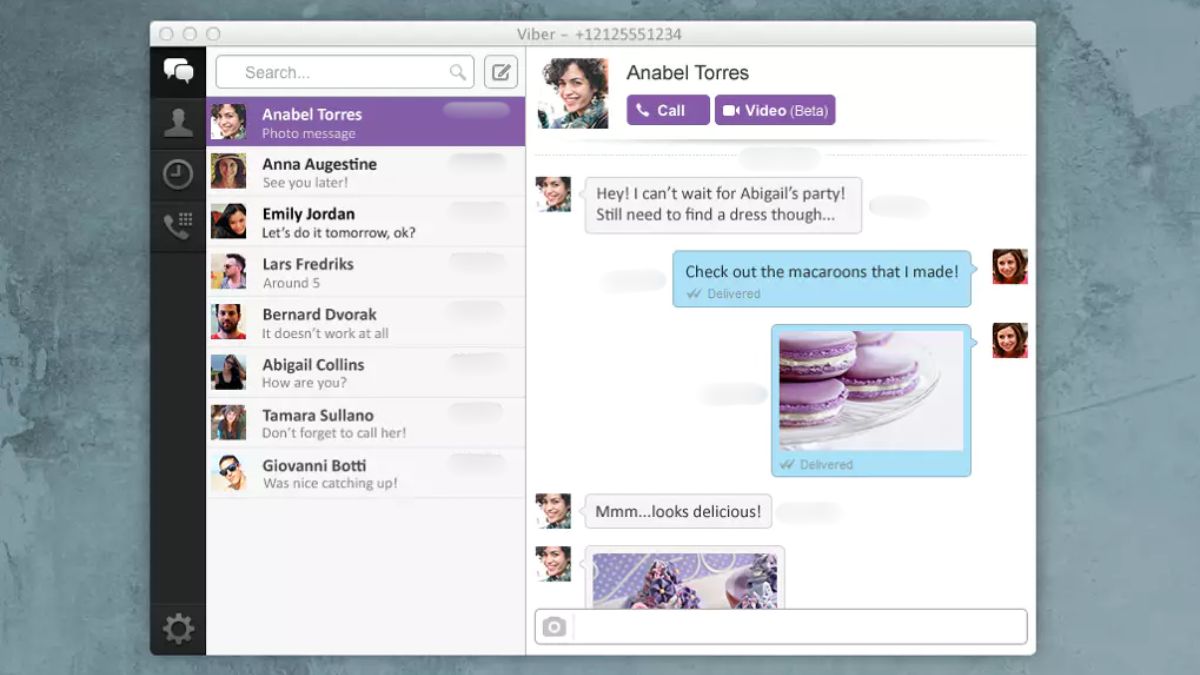The image size is (1200, 675).
Task: Click 'It doesn't work at all' preview
Action: pos(325,333)
